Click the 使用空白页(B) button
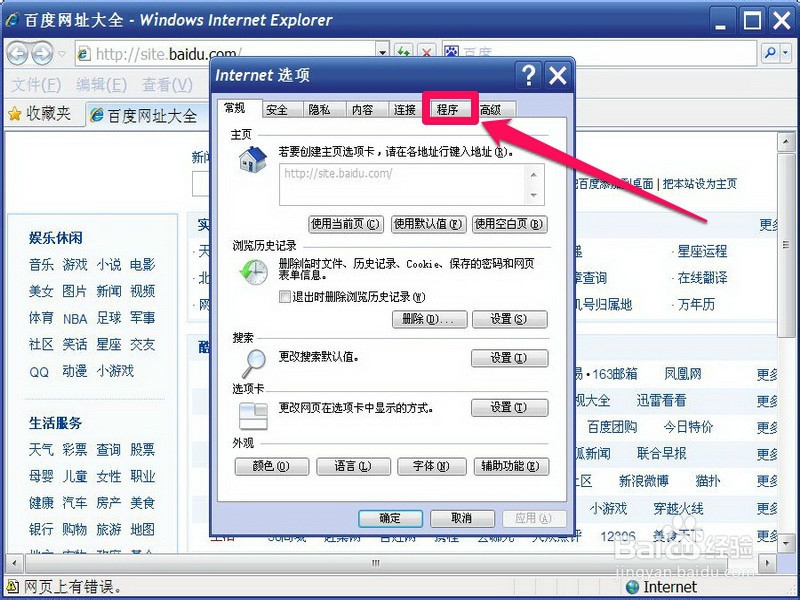Image resolution: width=800 pixels, height=600 pixels. [510, 224]
